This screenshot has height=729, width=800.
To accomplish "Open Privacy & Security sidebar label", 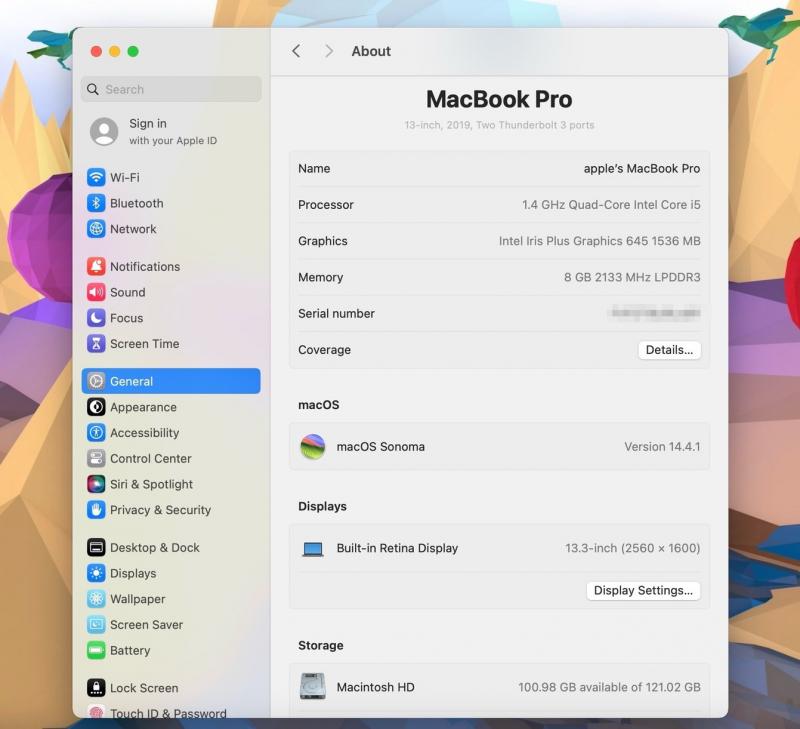I will (161, 510).
